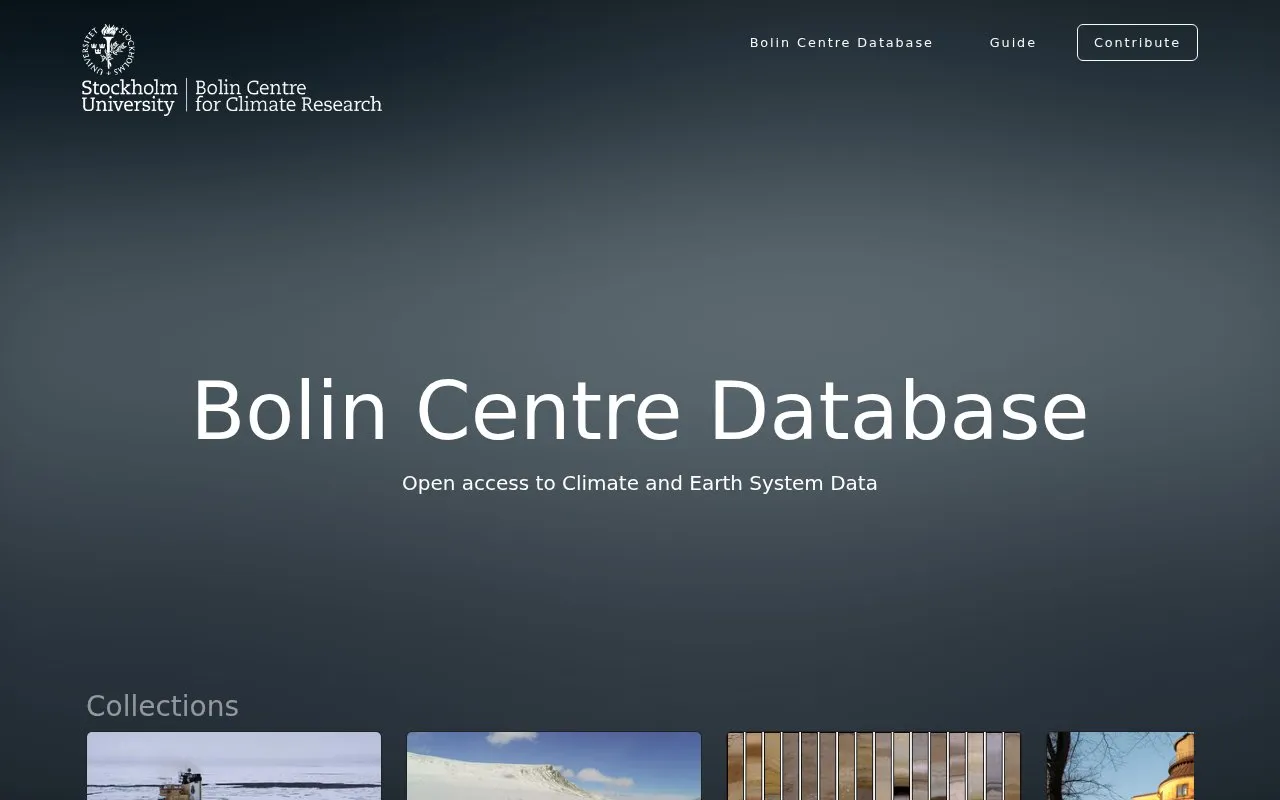The image size is (1280, 800).
Task: Click the "Open access to Climate and Earth System Data" subtitle
Action: 640,483
